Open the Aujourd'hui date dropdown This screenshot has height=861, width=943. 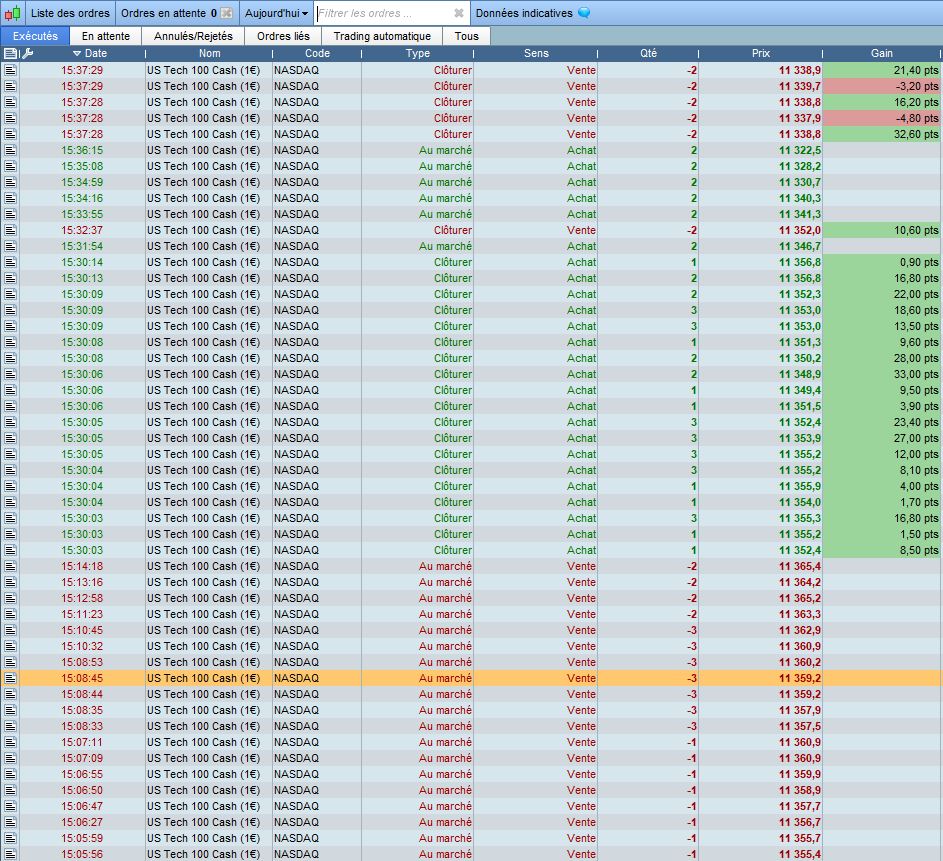[276, 13]
